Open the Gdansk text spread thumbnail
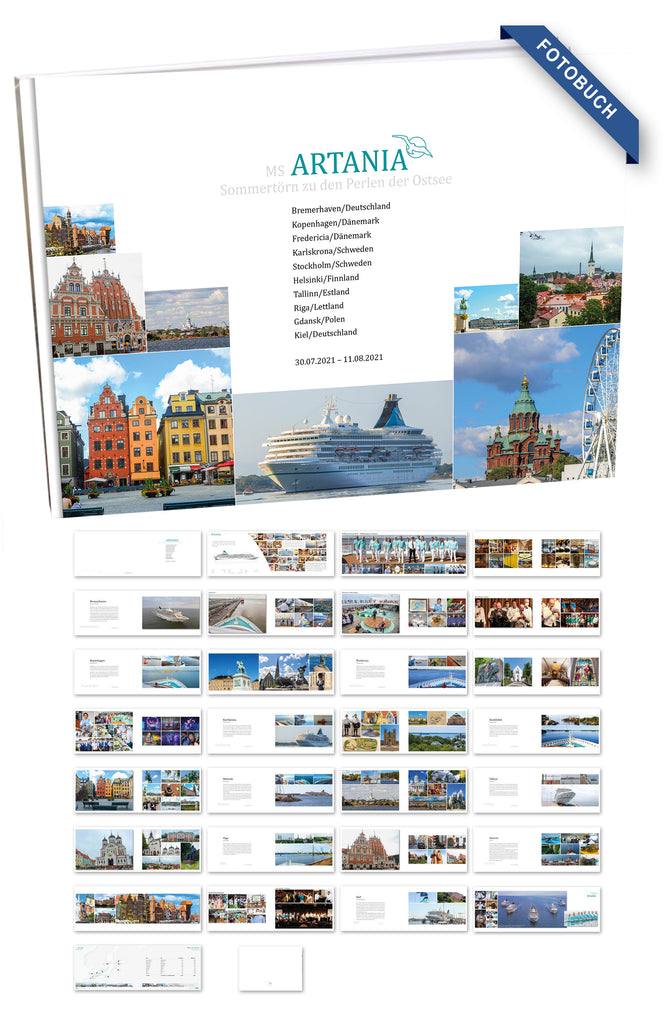This screenshot has width=669, height=1024. point(537,849)
